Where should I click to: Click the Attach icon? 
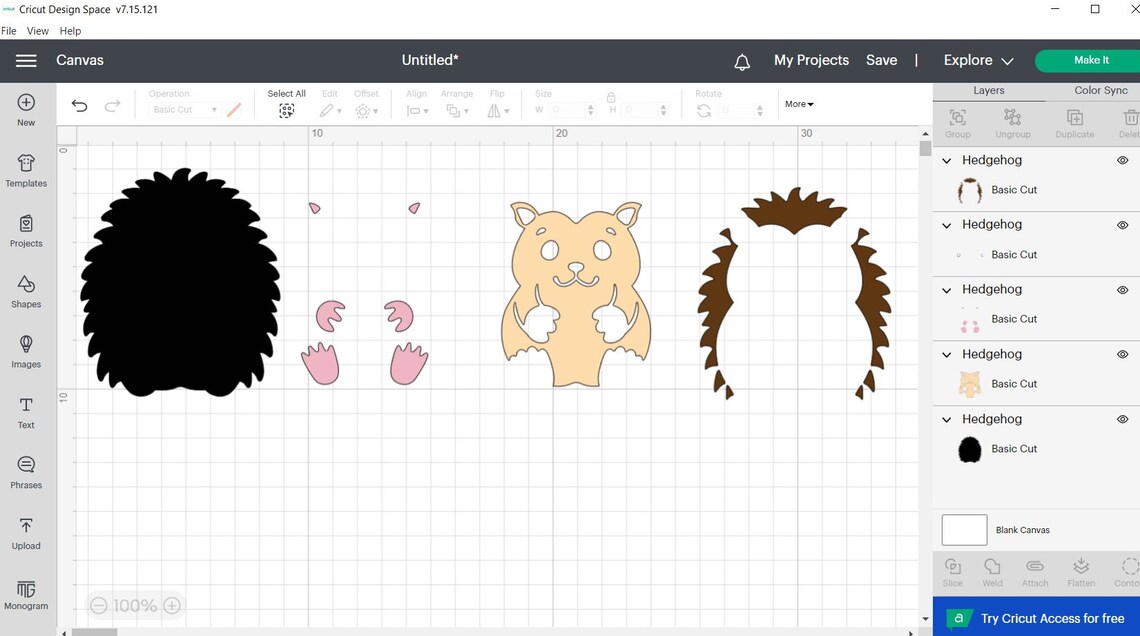tap(1035, 570)
